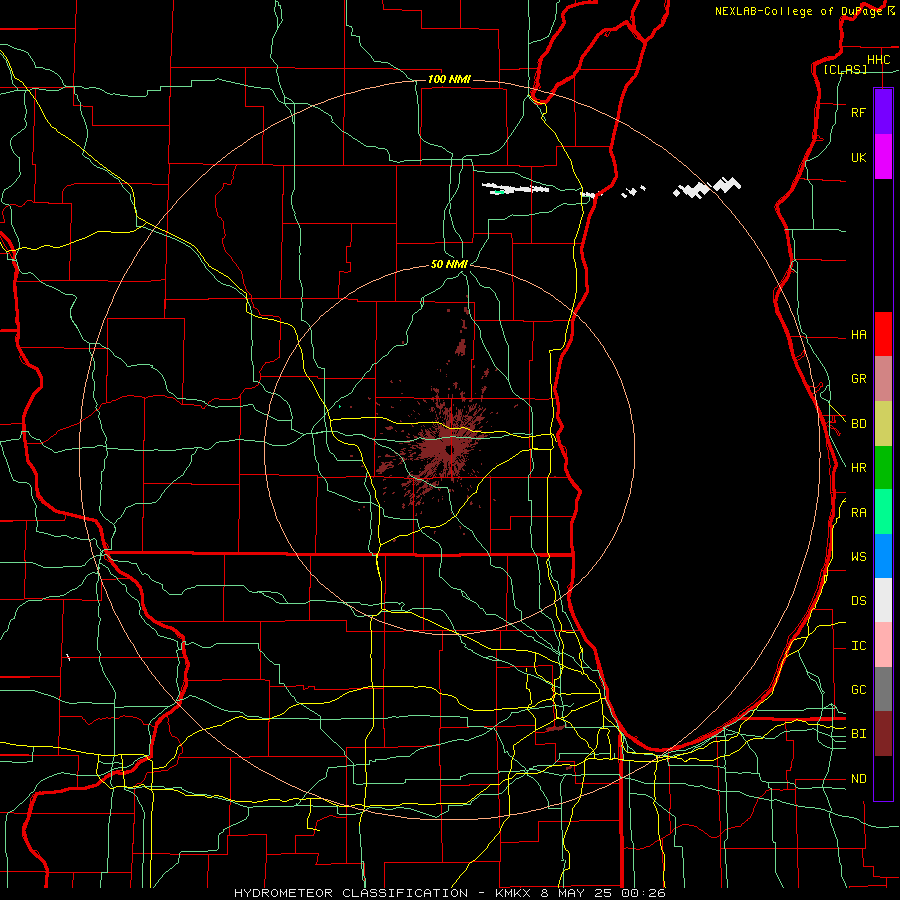Click the mint green RA legend swatch
The image size is (900, 900).
(x=883, y=512)
